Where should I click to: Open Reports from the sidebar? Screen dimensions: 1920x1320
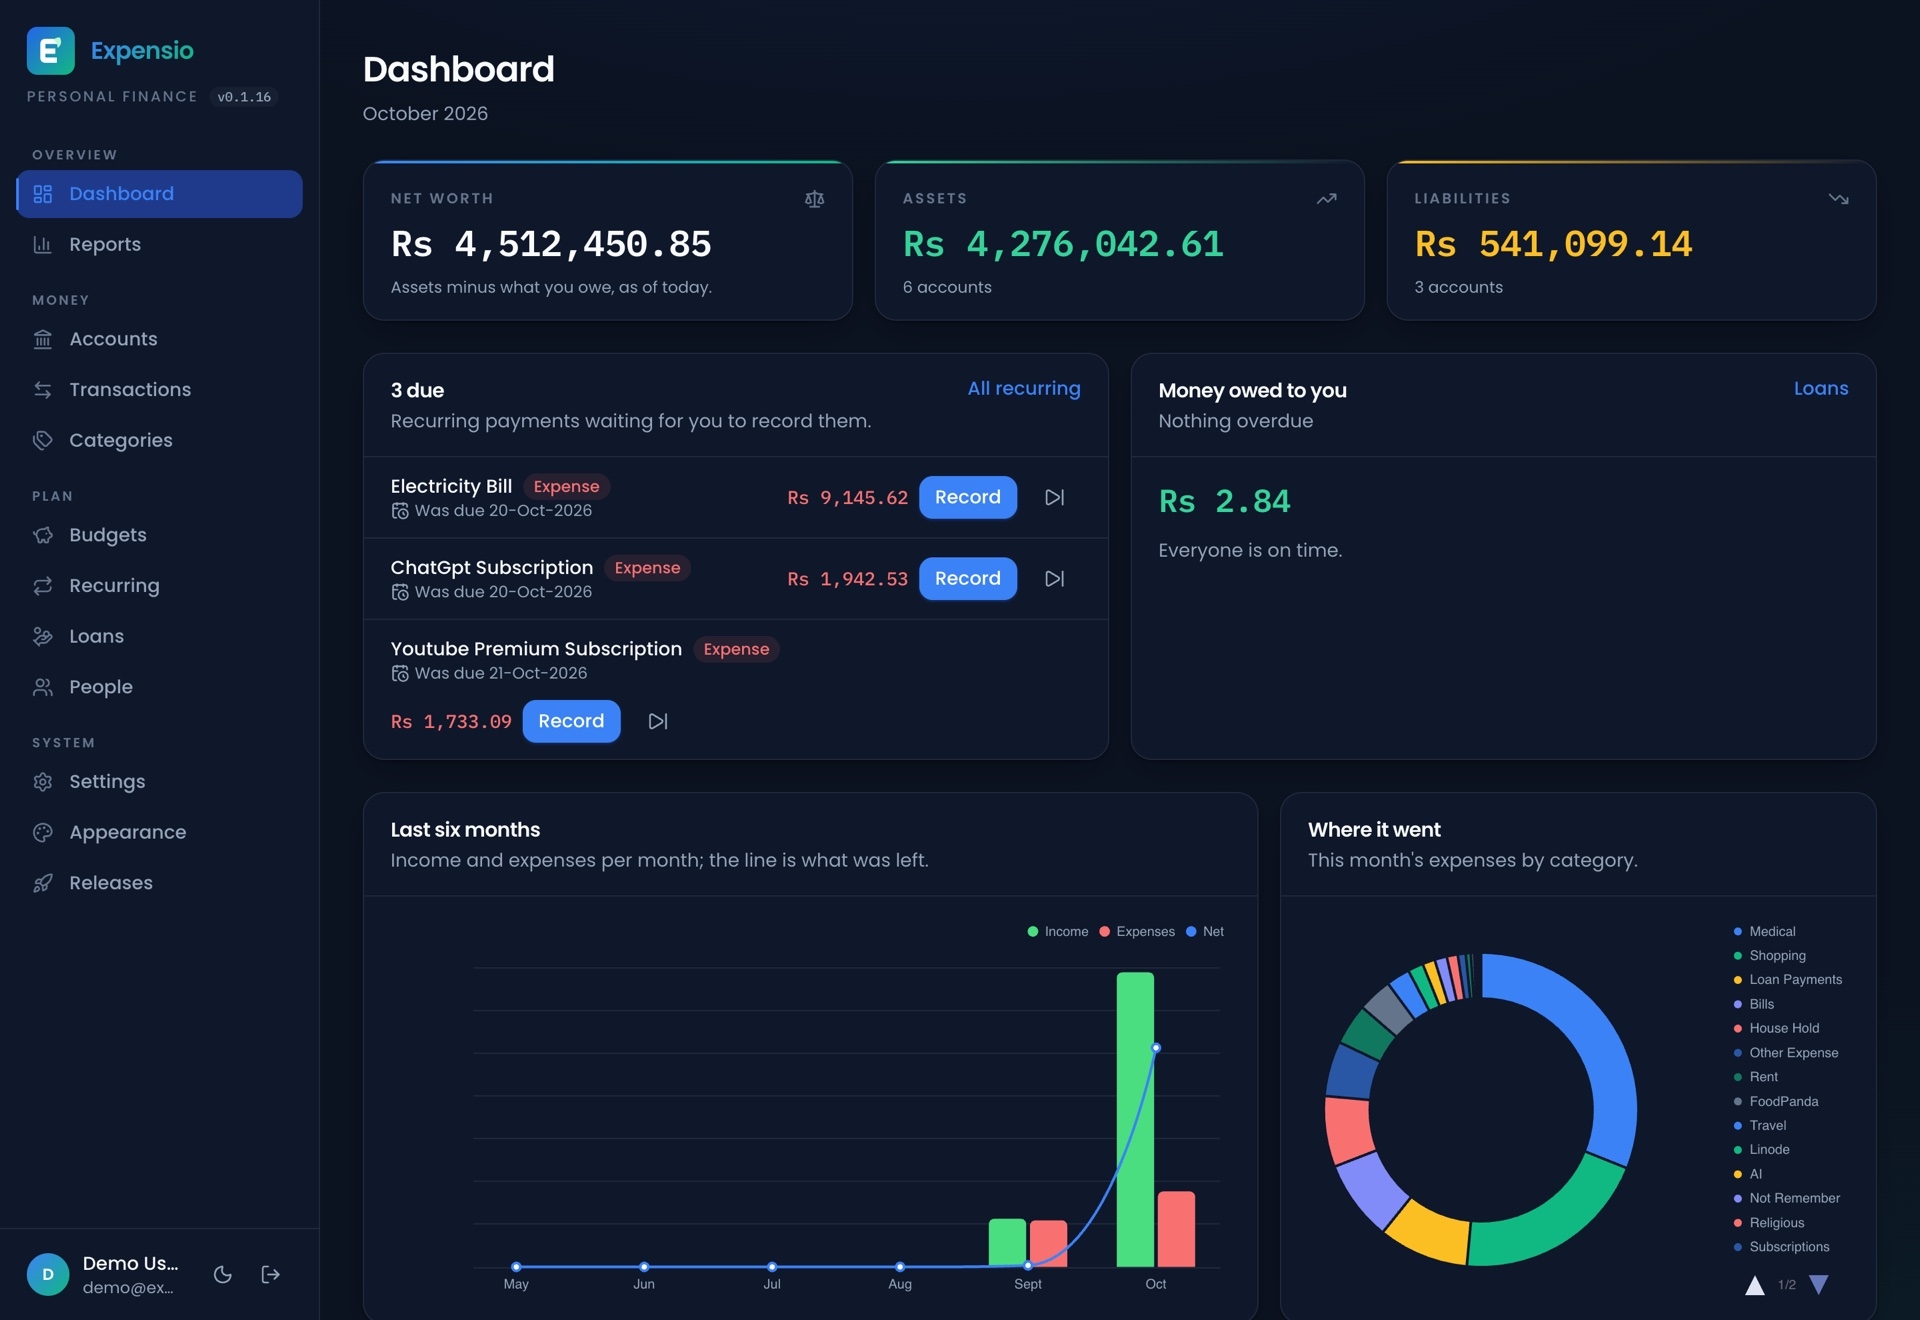pyautogui.click(x=160, y=244)
